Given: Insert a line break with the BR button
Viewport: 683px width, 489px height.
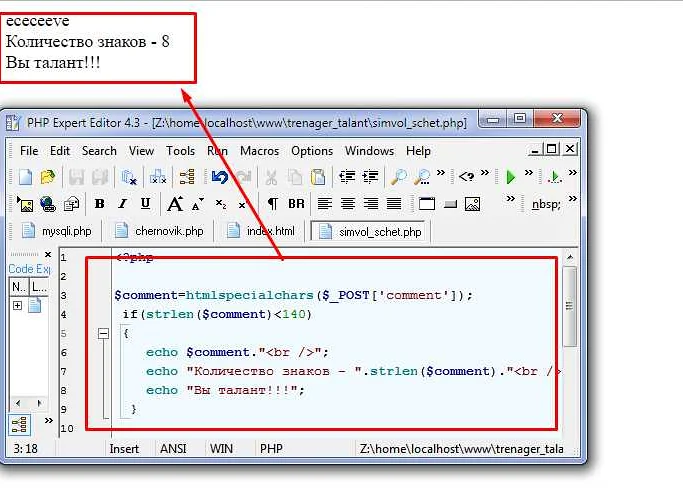Looking at the screenshot, I should [x=296, y=203].
